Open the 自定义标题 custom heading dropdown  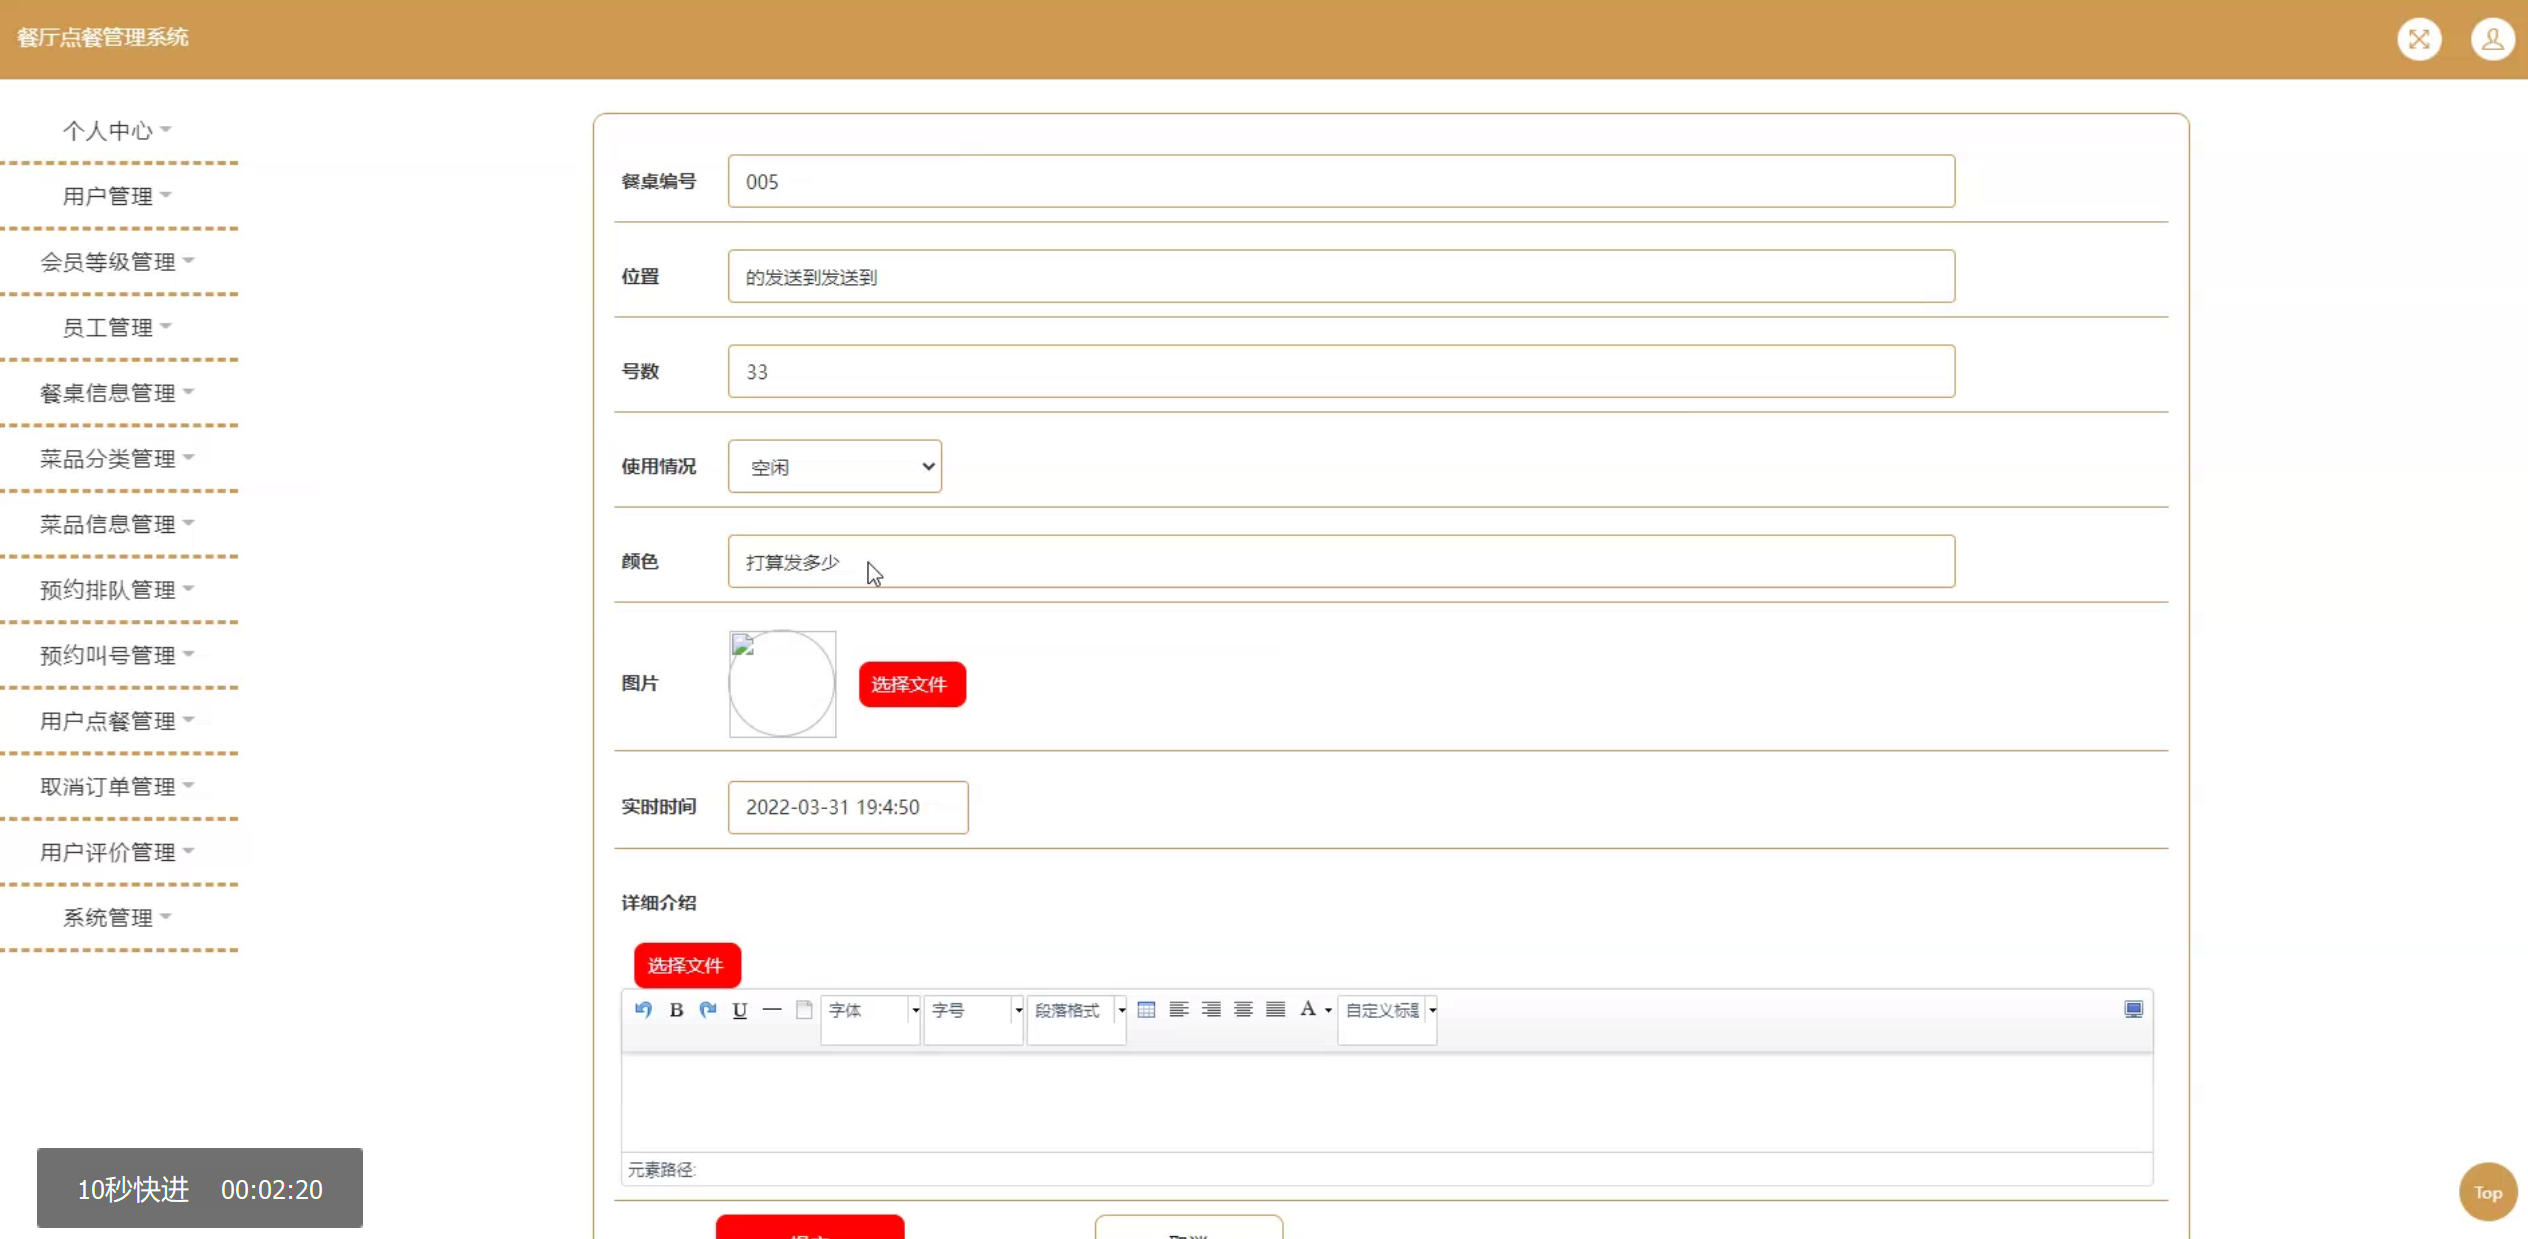(1388, 1019)
